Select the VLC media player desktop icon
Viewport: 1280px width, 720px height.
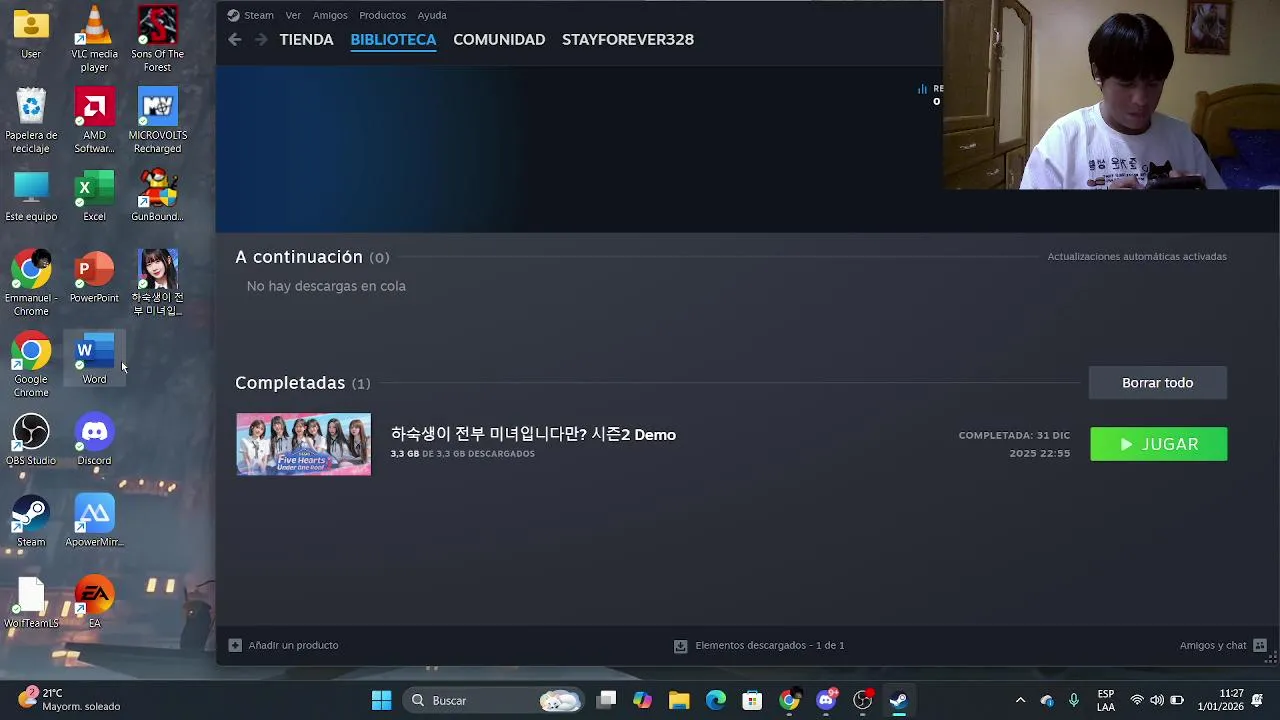[x=94, y=39]
